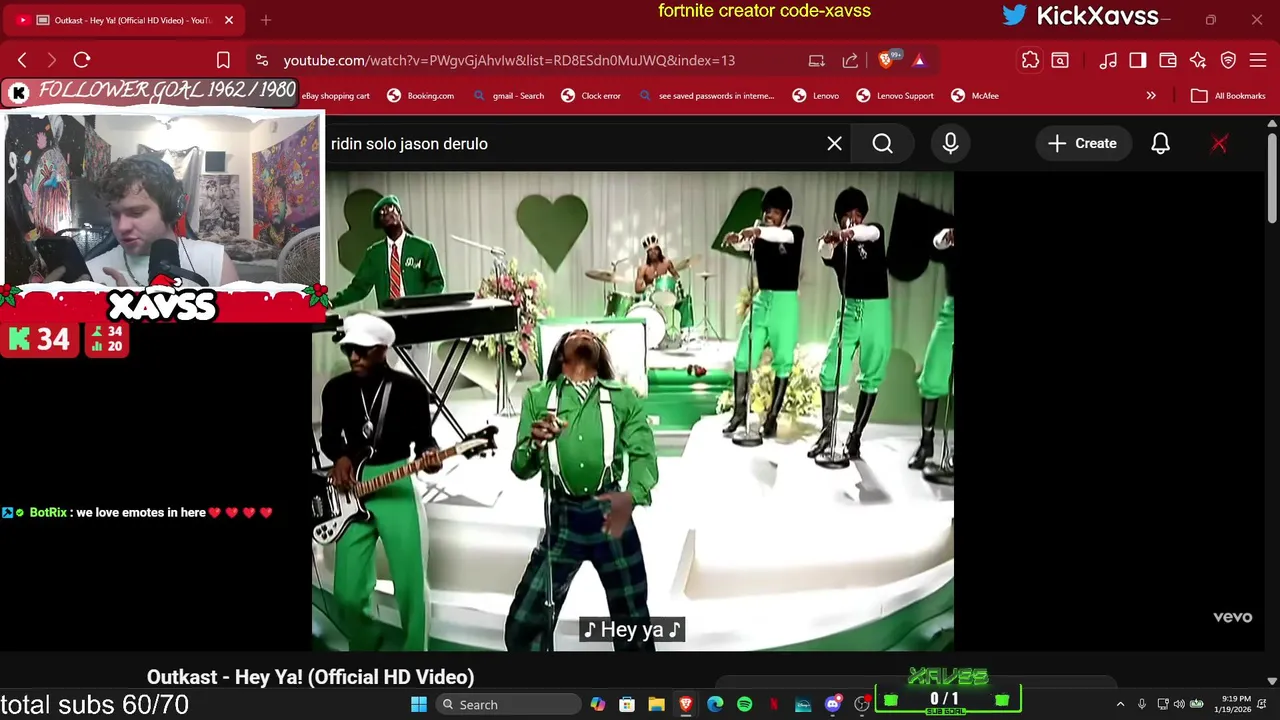Open the Brave Wallet icon
The height and width of the screenshot is (720, 1280).
(1167, 60)
